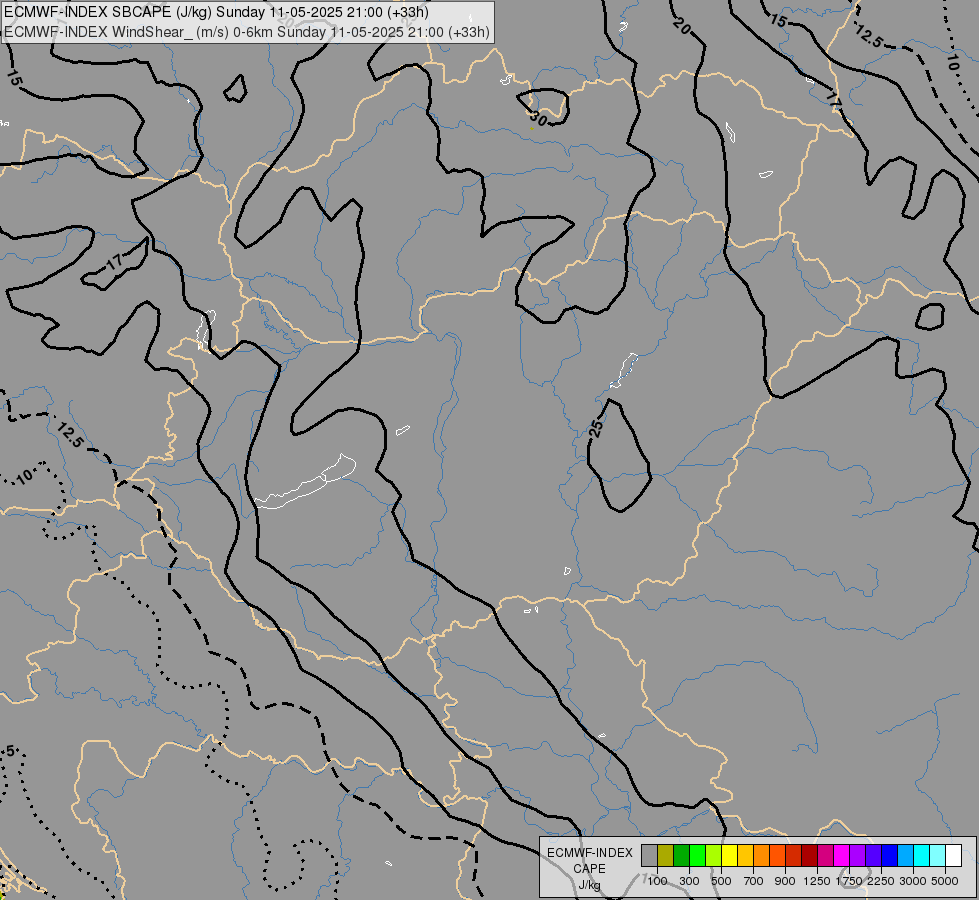This screenshot has height=900, width=979.
Task: Click the CAPE label in legend
Action: (589, 869)
